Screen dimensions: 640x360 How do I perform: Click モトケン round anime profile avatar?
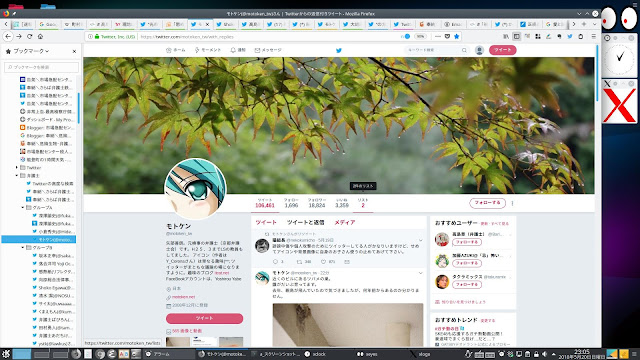click(195, 189)
